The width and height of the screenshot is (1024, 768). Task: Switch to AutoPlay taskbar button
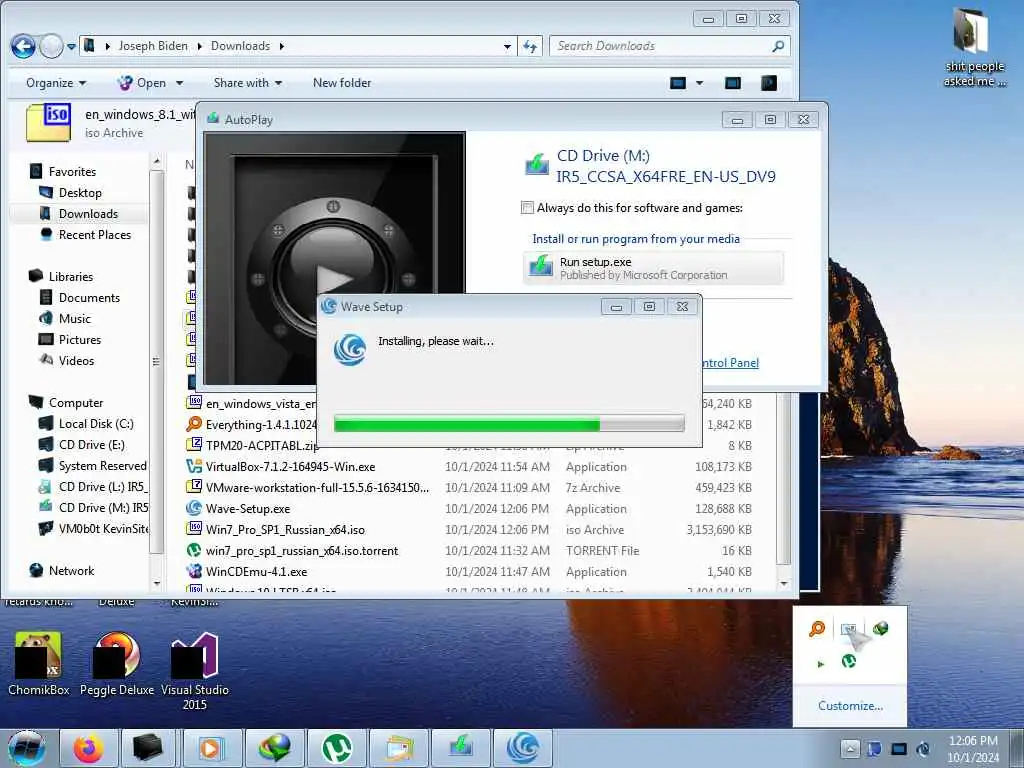[460, 748]
